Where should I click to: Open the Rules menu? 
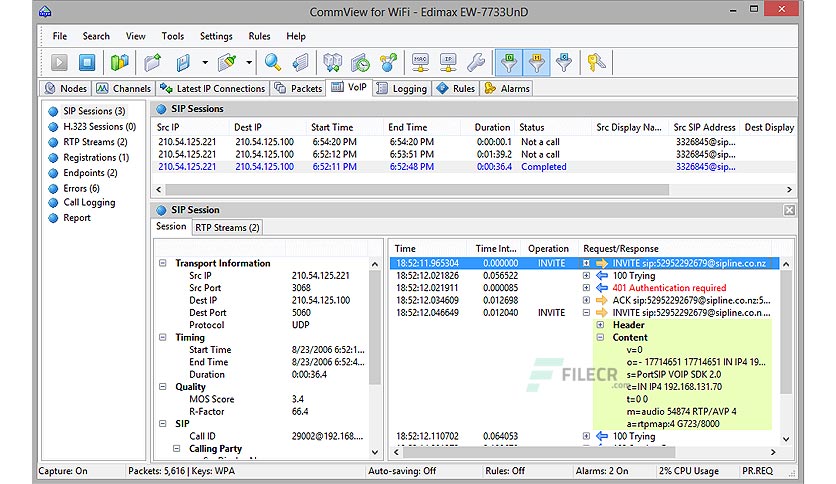coord(259,36)
